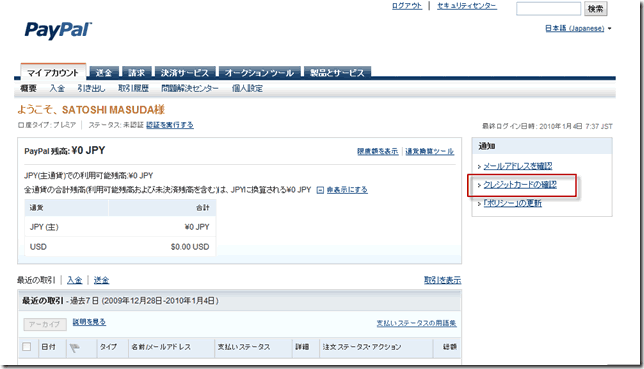Open クレジットカードの確認 notification link
The height and width of the screenshot is (369, 644).
[x=520, y=184]
